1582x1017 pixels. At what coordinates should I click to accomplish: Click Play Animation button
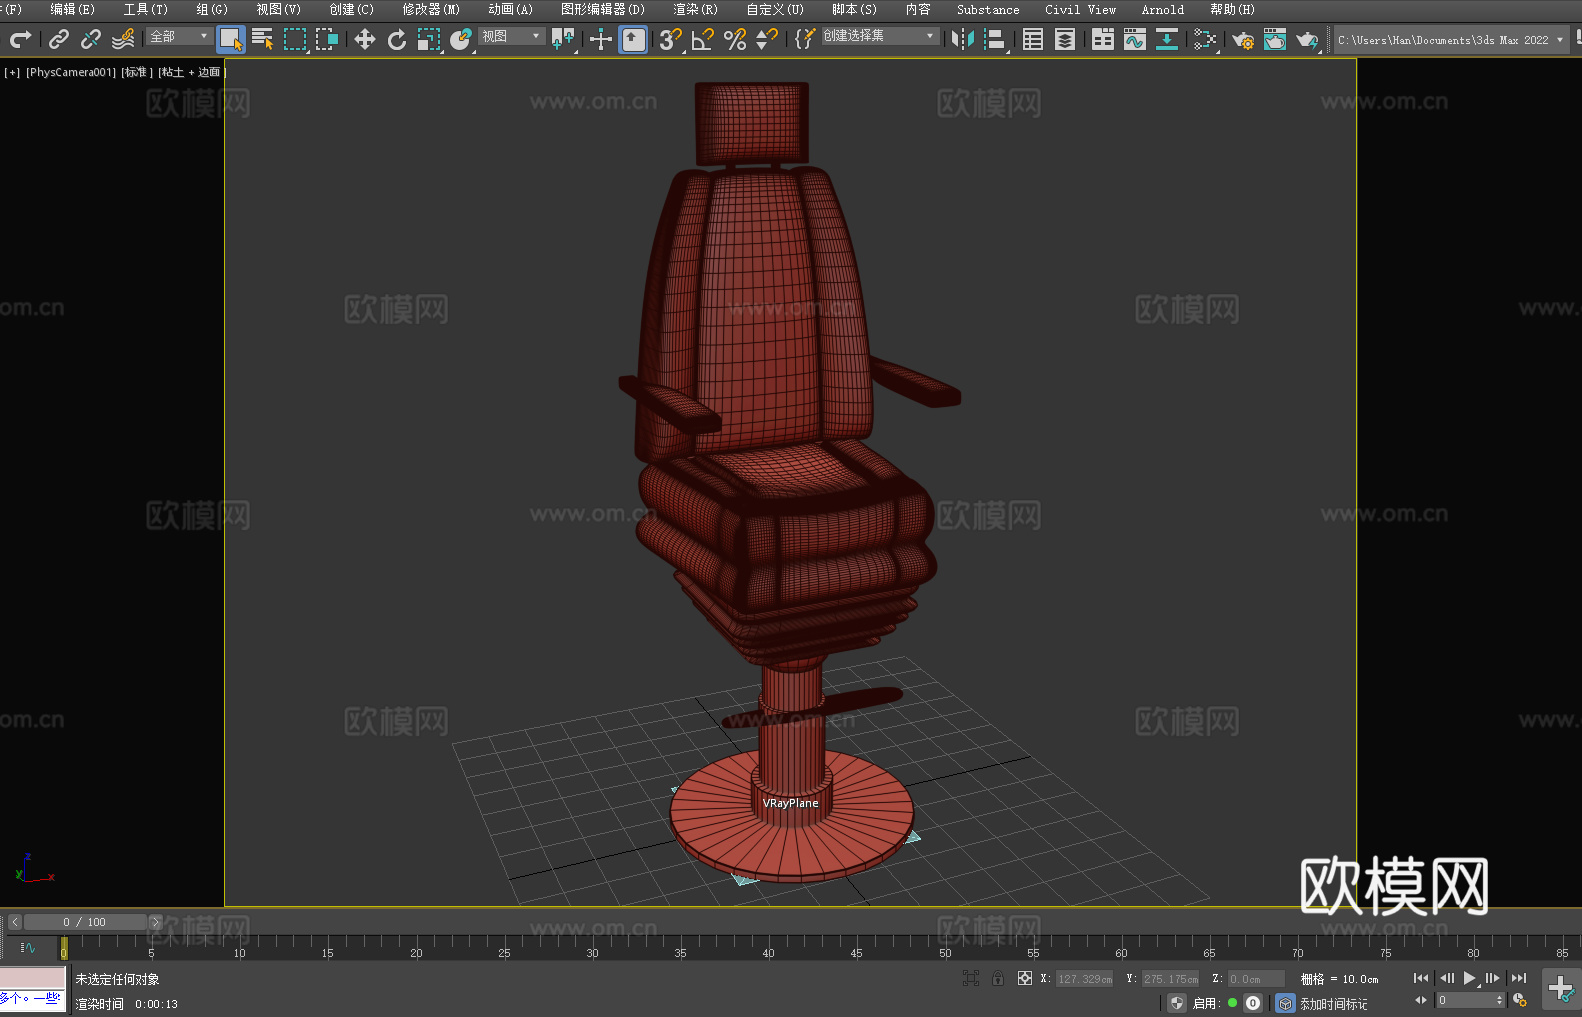pyautogui.click(x=1470, y=978)
